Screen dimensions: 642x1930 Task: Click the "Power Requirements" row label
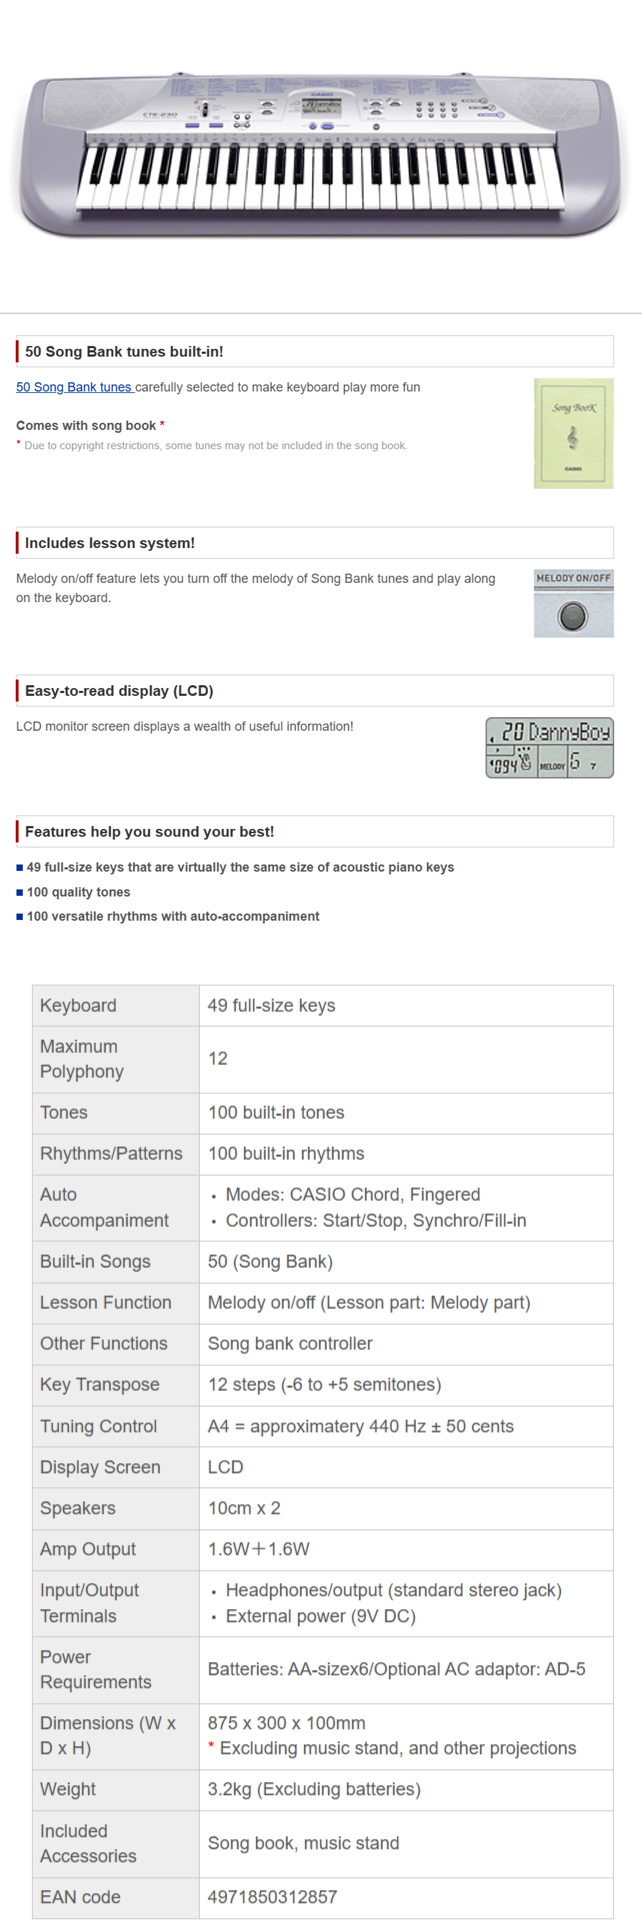tap(96, 1669)
